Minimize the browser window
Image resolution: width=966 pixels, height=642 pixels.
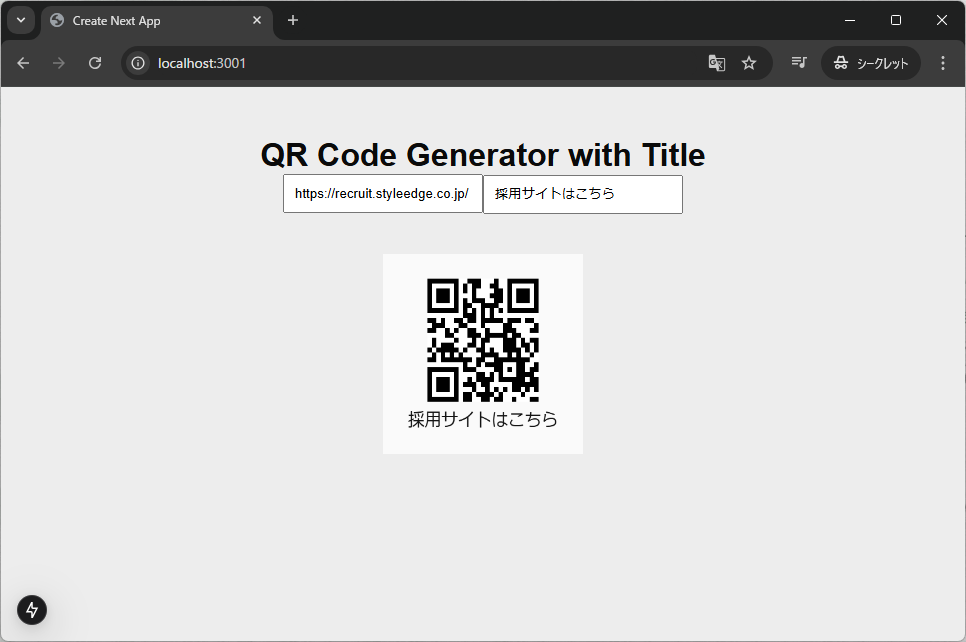850,20
